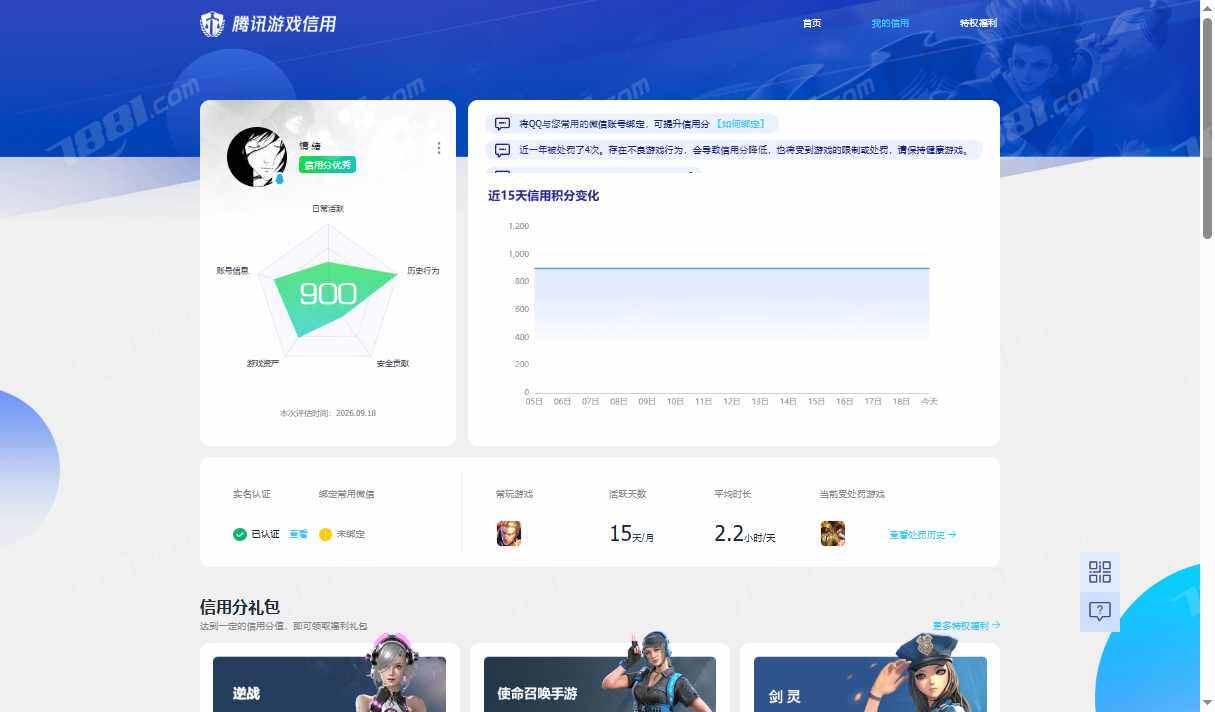Click the 腾讯游戏信用 logo
This screenshot has height=712, width=1215.
click(268, 24)
